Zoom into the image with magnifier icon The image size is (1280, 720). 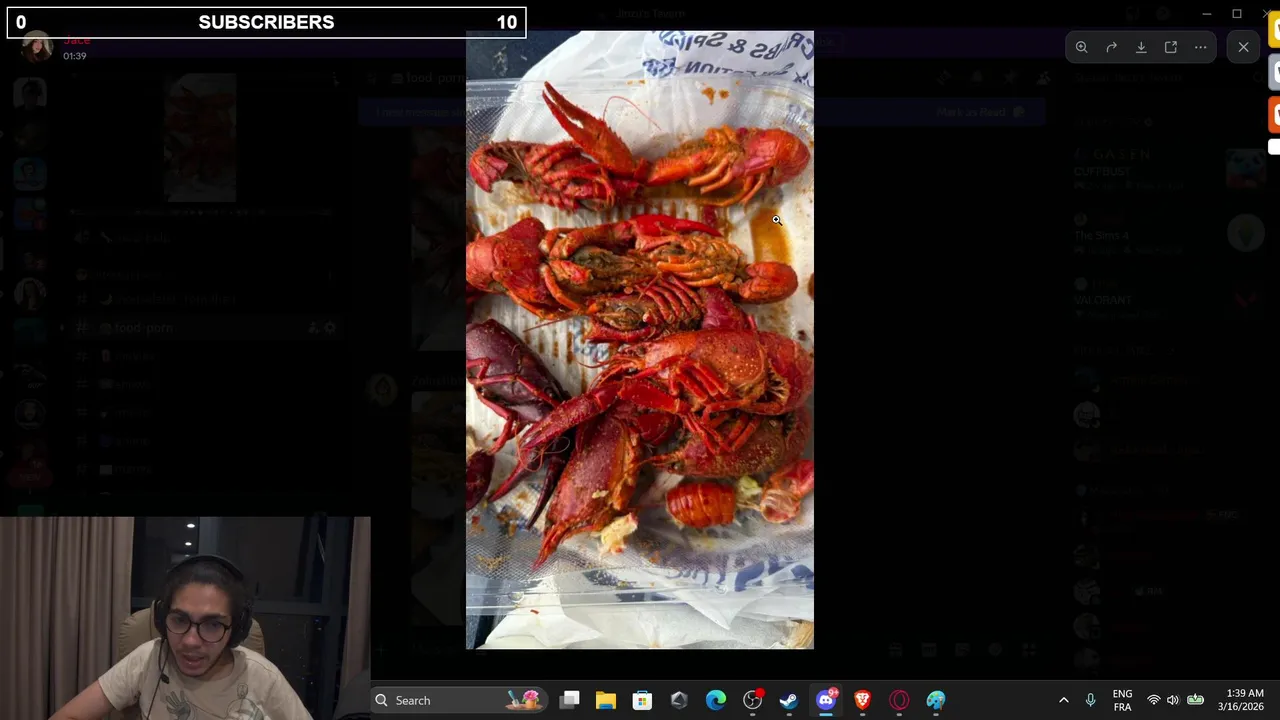point(1081,47)
